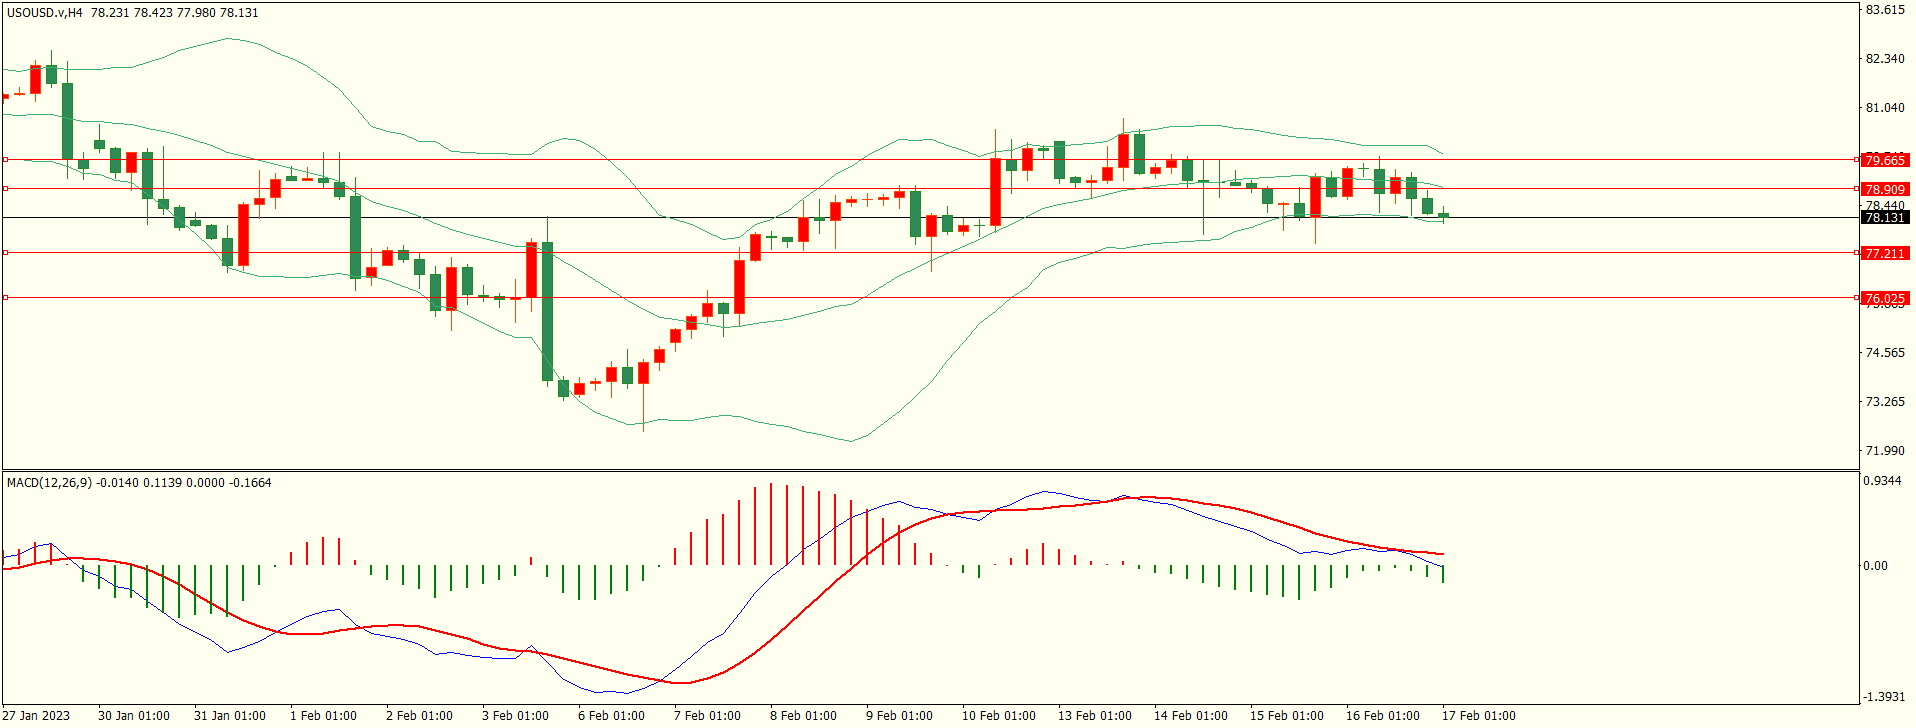Click the 0.00 MACD zero level label
1916x728 pixels.
[x=1875, y=566]
